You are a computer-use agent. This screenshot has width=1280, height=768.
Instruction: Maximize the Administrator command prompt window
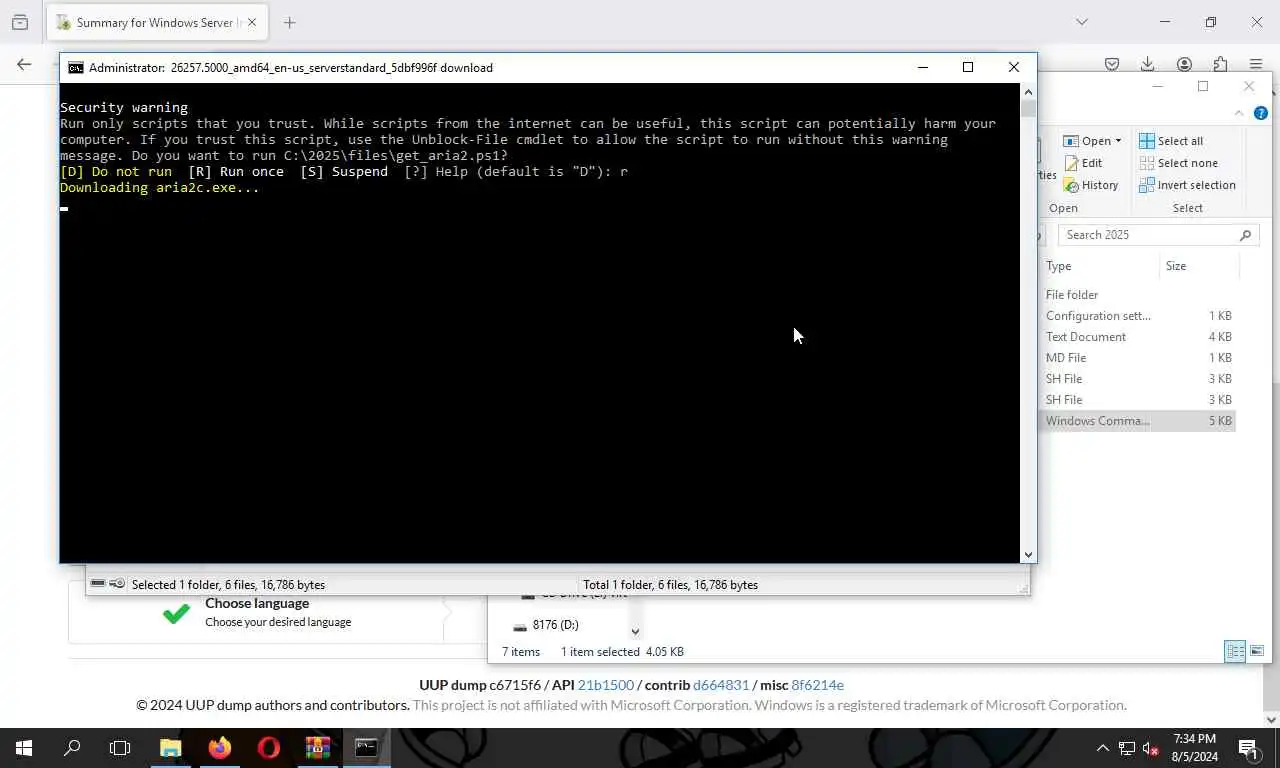(968, 67)
